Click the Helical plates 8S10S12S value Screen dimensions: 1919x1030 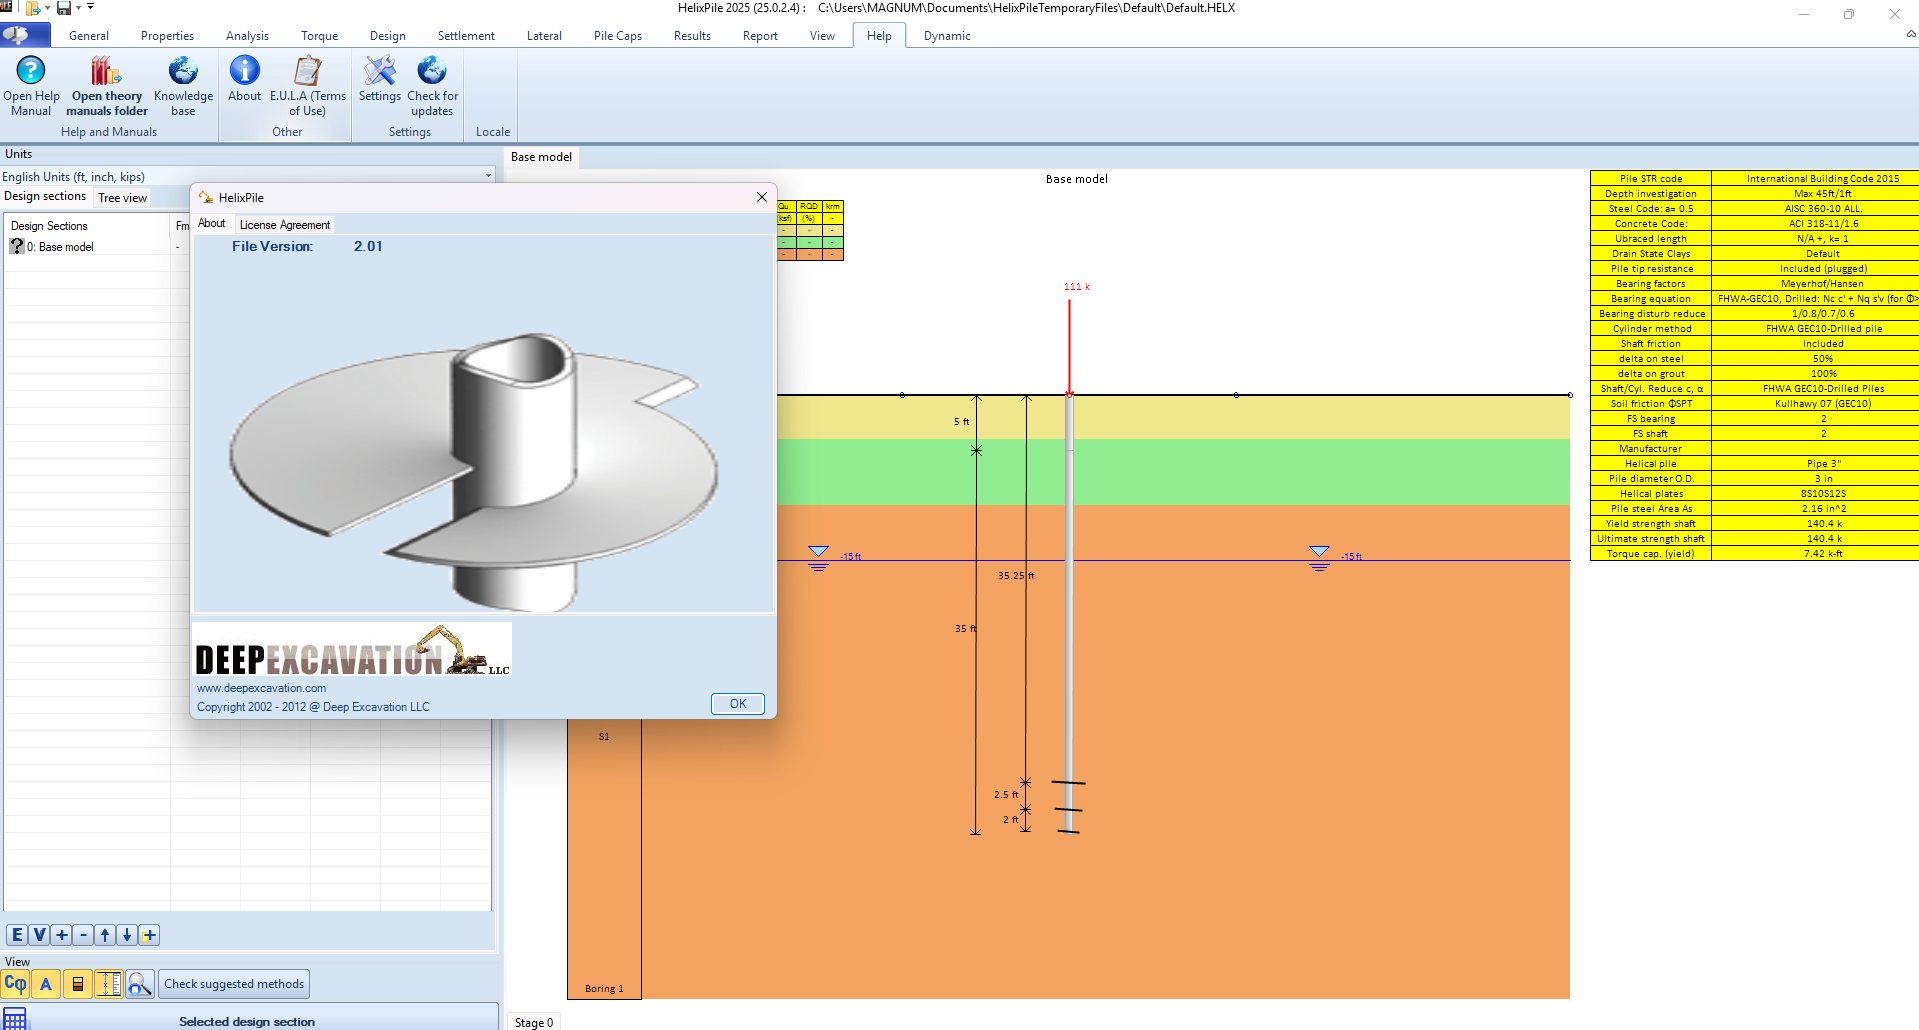[1823, 494]
